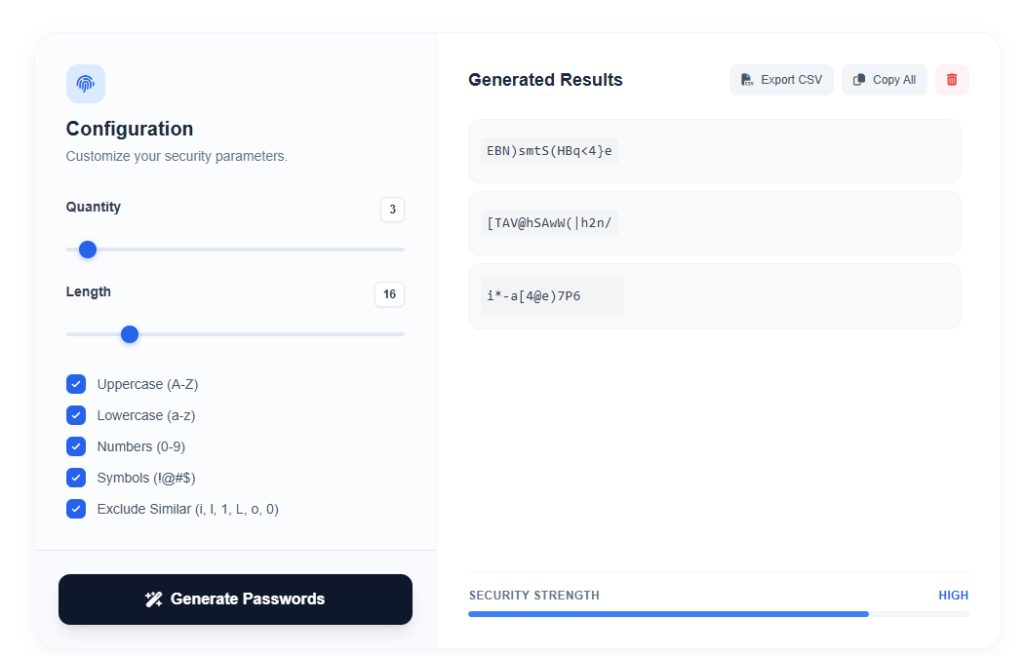Click the copy icon in Copy All
This screenshot has width=1024, height=656.
[859, 80]
